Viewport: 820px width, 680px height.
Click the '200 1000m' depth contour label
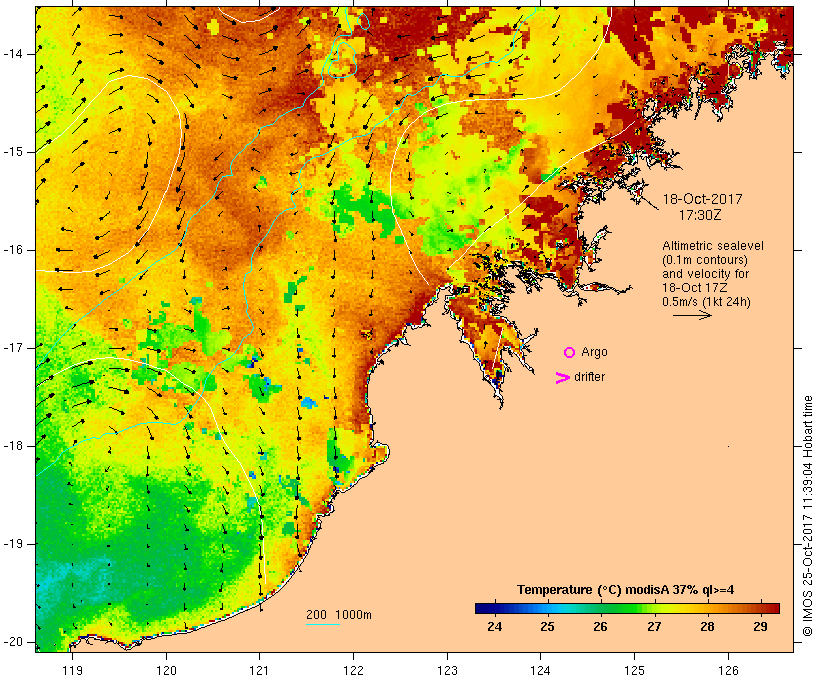click(339, 615)
